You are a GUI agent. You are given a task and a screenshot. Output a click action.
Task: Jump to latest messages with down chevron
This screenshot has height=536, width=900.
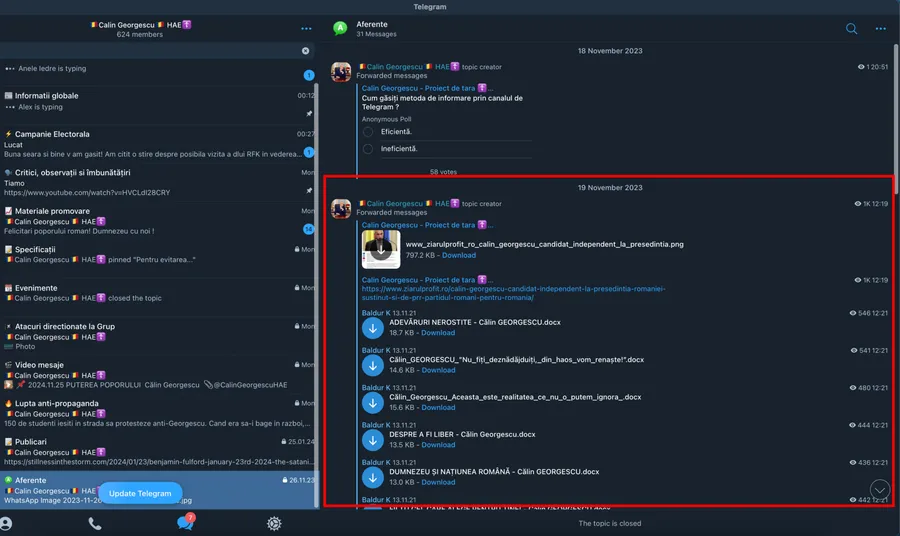[879, 488]
